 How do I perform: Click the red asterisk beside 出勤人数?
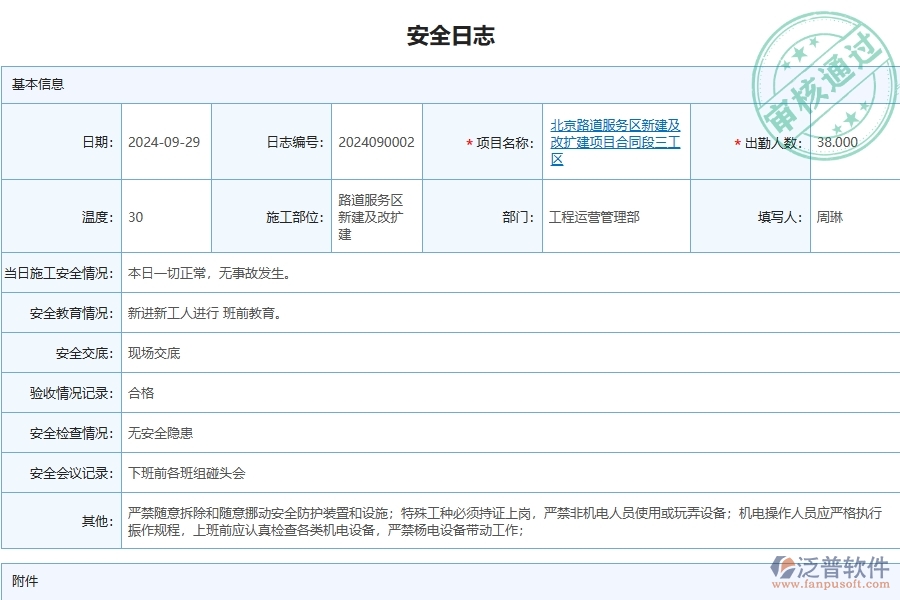pos(737,141)
